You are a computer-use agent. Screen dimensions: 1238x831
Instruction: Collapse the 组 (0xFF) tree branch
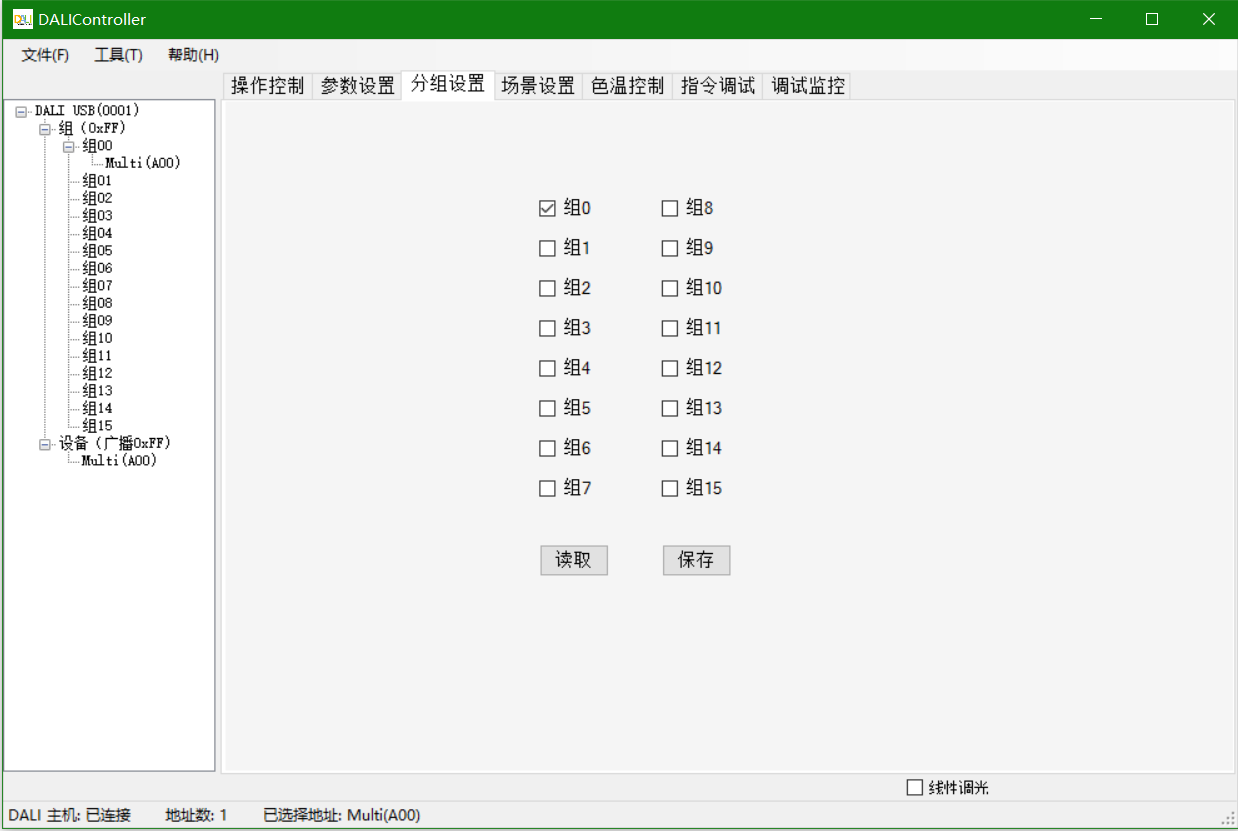tap(45, 129)
